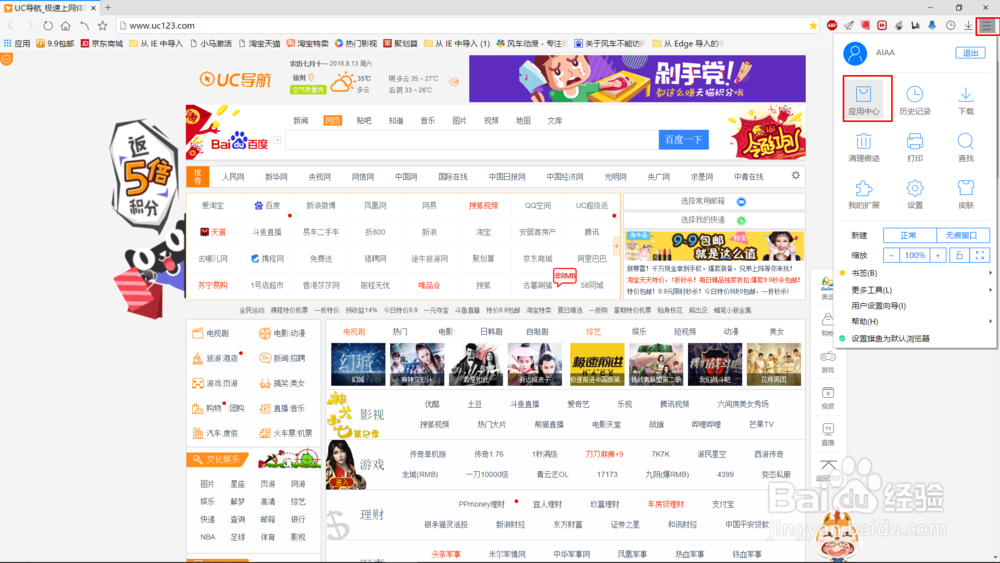Select 选择常用邮箱 dropdown
1000x563 pixels.
coord(714,201)
